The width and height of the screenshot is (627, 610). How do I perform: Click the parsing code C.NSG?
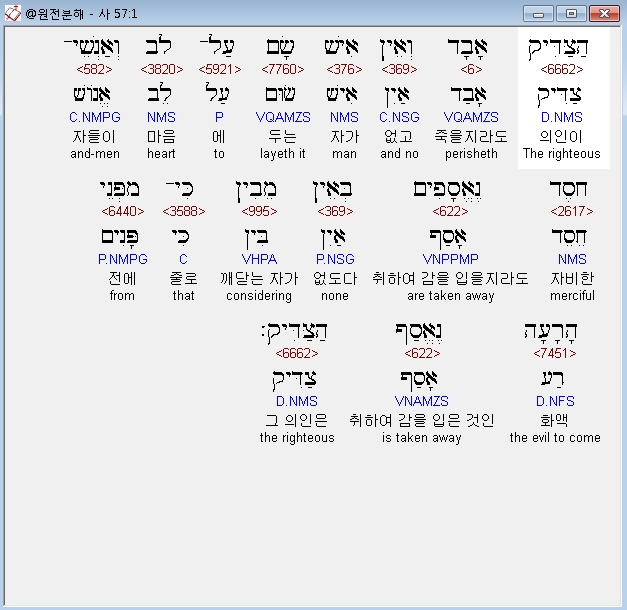[399, 117]
